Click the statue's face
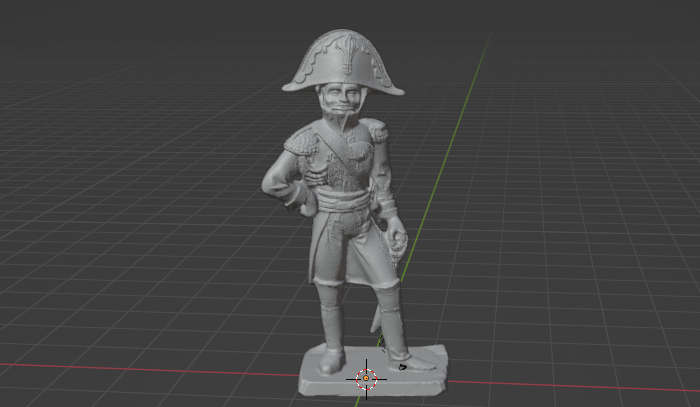Image resolution: width=700 pixels, height=407 pixels. (x=344, y=104)
